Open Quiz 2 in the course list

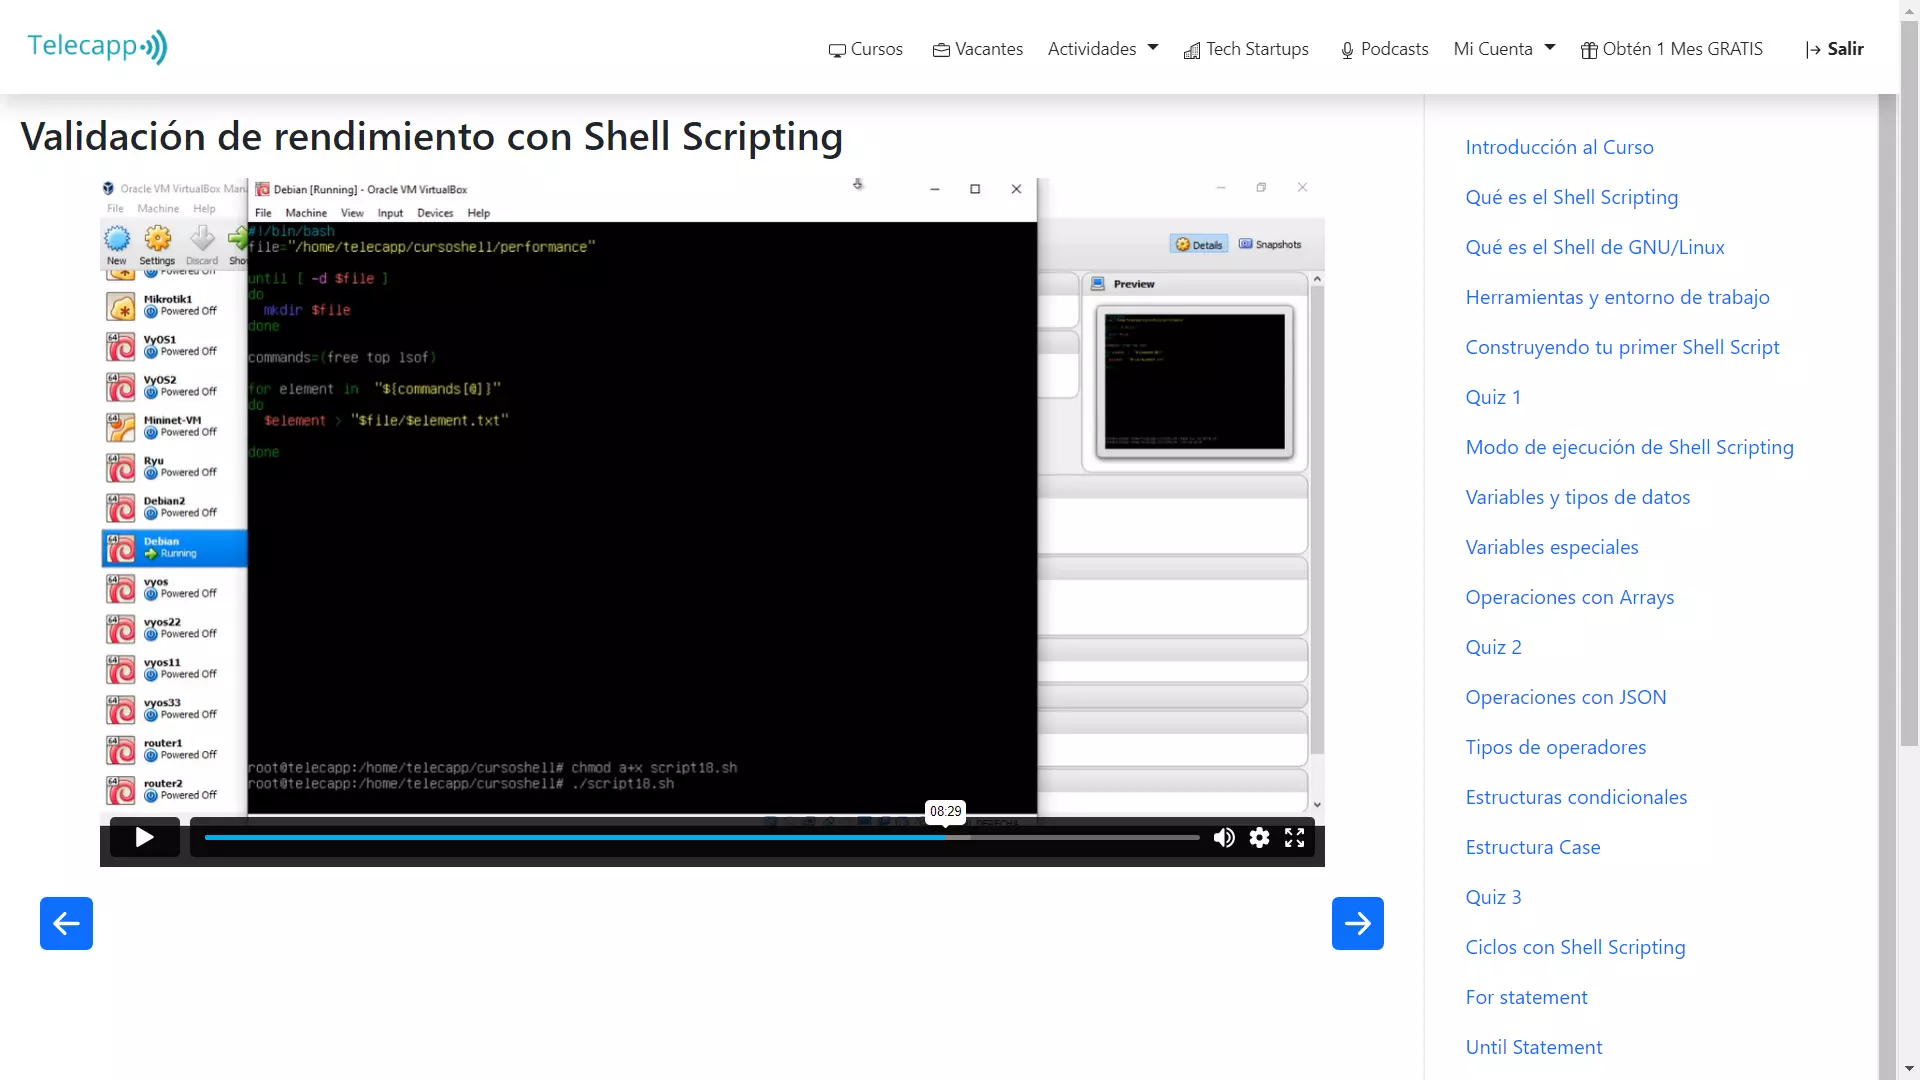(x=1493, y=647)
